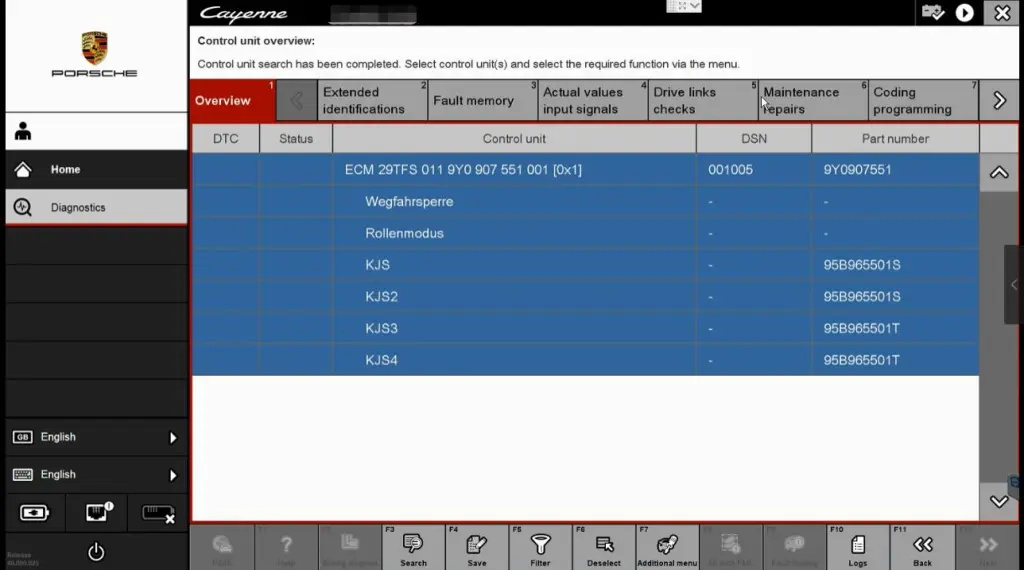Open the Filter funnel tool
1024x570 pixels.
coord(540,546)
